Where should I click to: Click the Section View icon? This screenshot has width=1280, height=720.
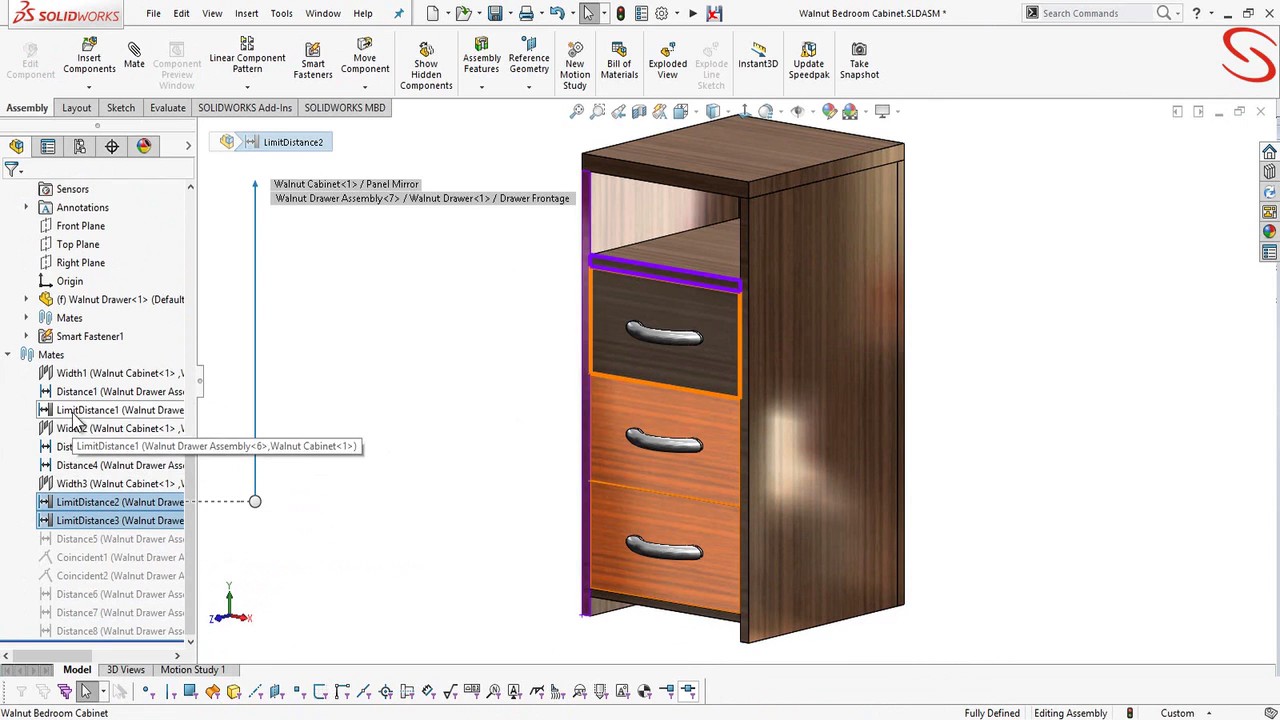(639, 112)
